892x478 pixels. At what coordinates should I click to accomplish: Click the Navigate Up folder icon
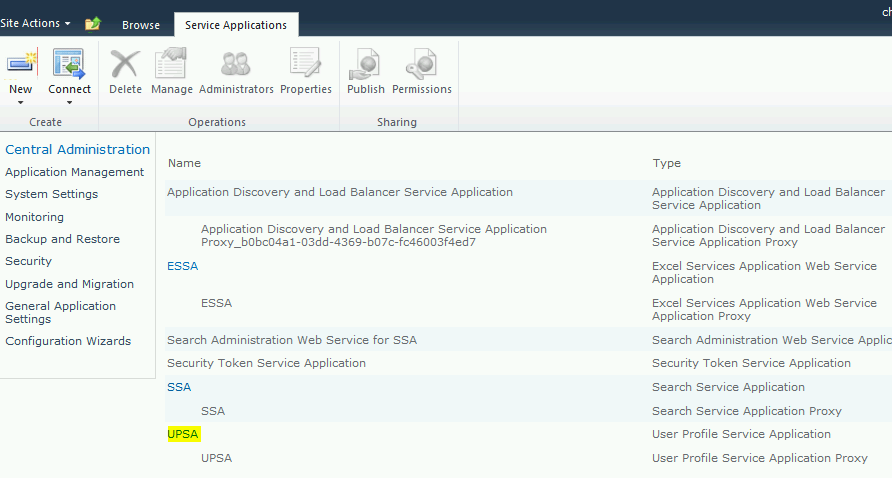pos(92,24)
